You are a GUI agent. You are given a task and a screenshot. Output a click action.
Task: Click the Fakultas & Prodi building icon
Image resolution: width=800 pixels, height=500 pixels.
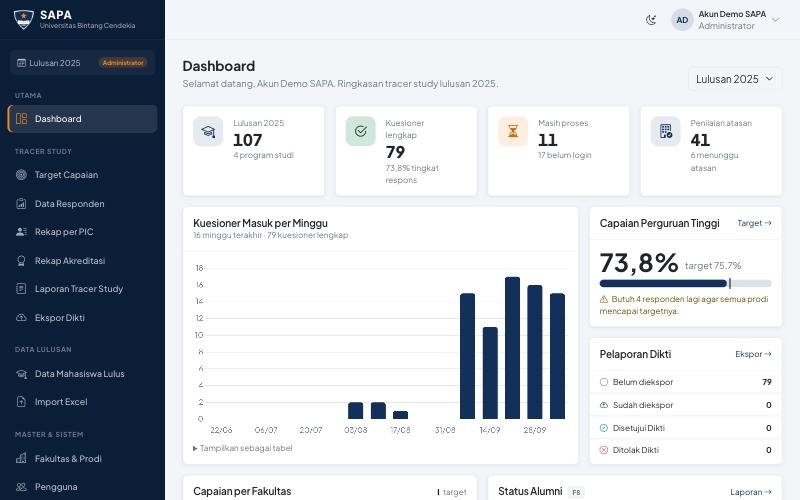pos(21,458)
